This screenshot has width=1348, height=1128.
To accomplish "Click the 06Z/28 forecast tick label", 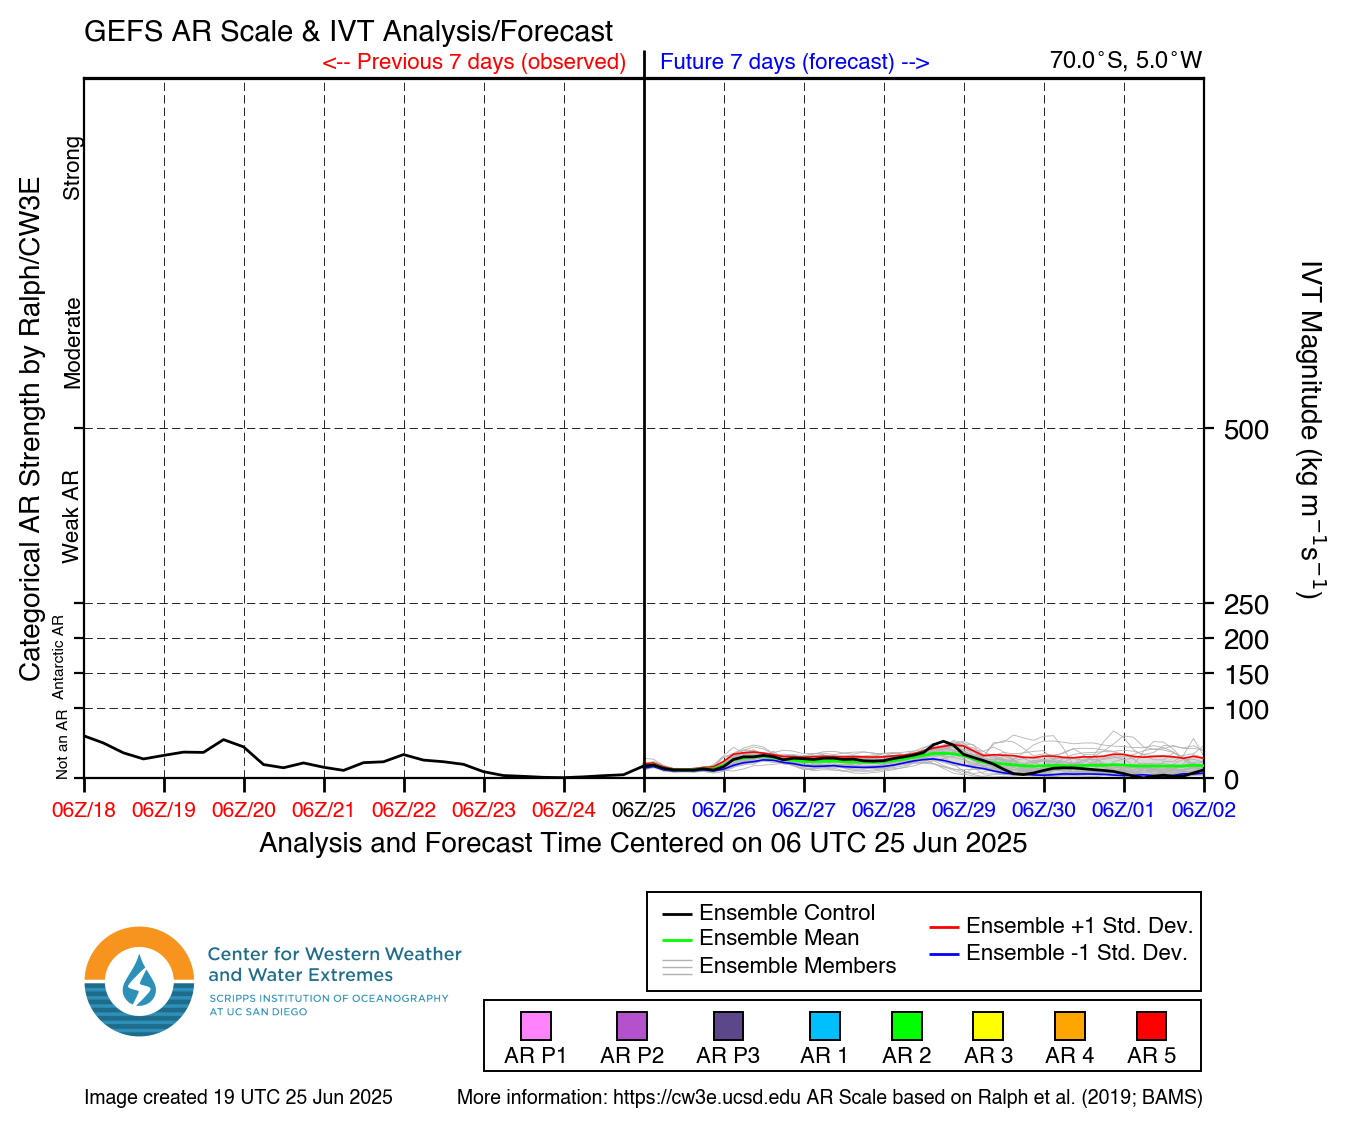I will [884, 810].
